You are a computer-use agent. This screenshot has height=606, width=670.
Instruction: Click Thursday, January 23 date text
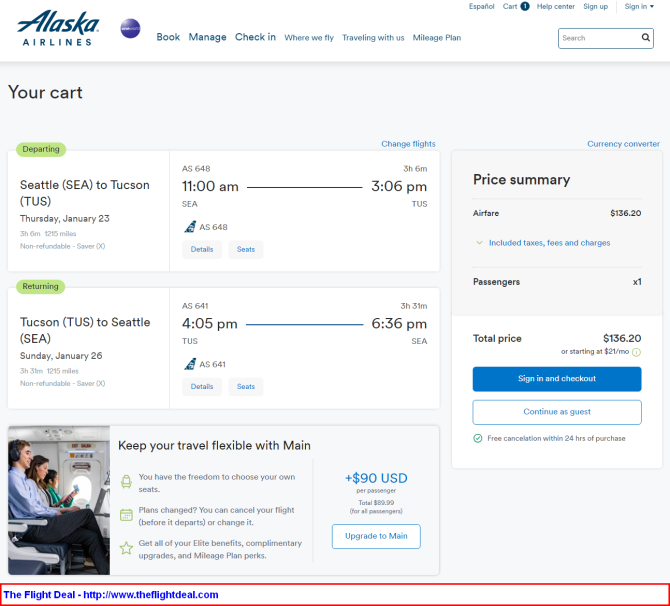pyautogui.click(x=65, y=218)
